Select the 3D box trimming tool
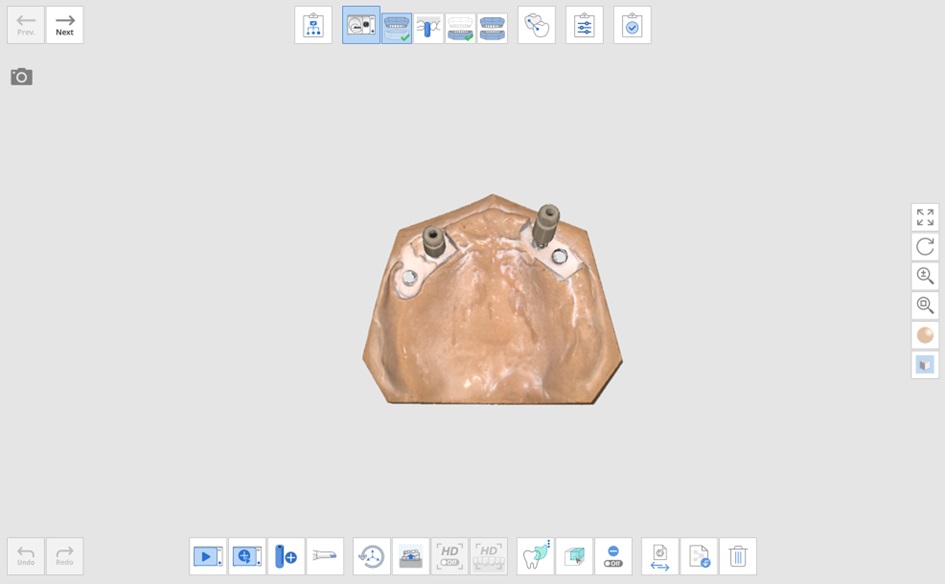Screen dimensions: 945x584 click(x=574, y=556)
